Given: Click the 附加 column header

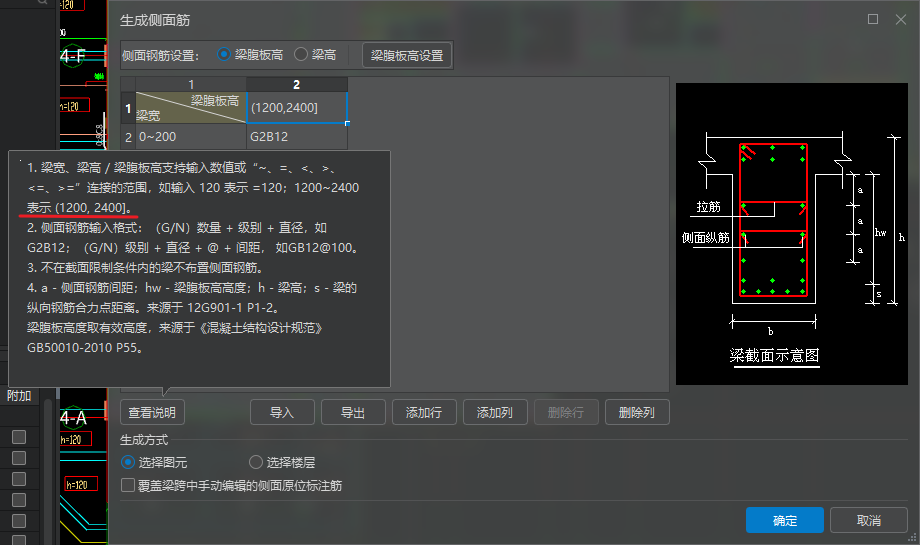Looking at the screenshot, I should click(x=19, y=396).
